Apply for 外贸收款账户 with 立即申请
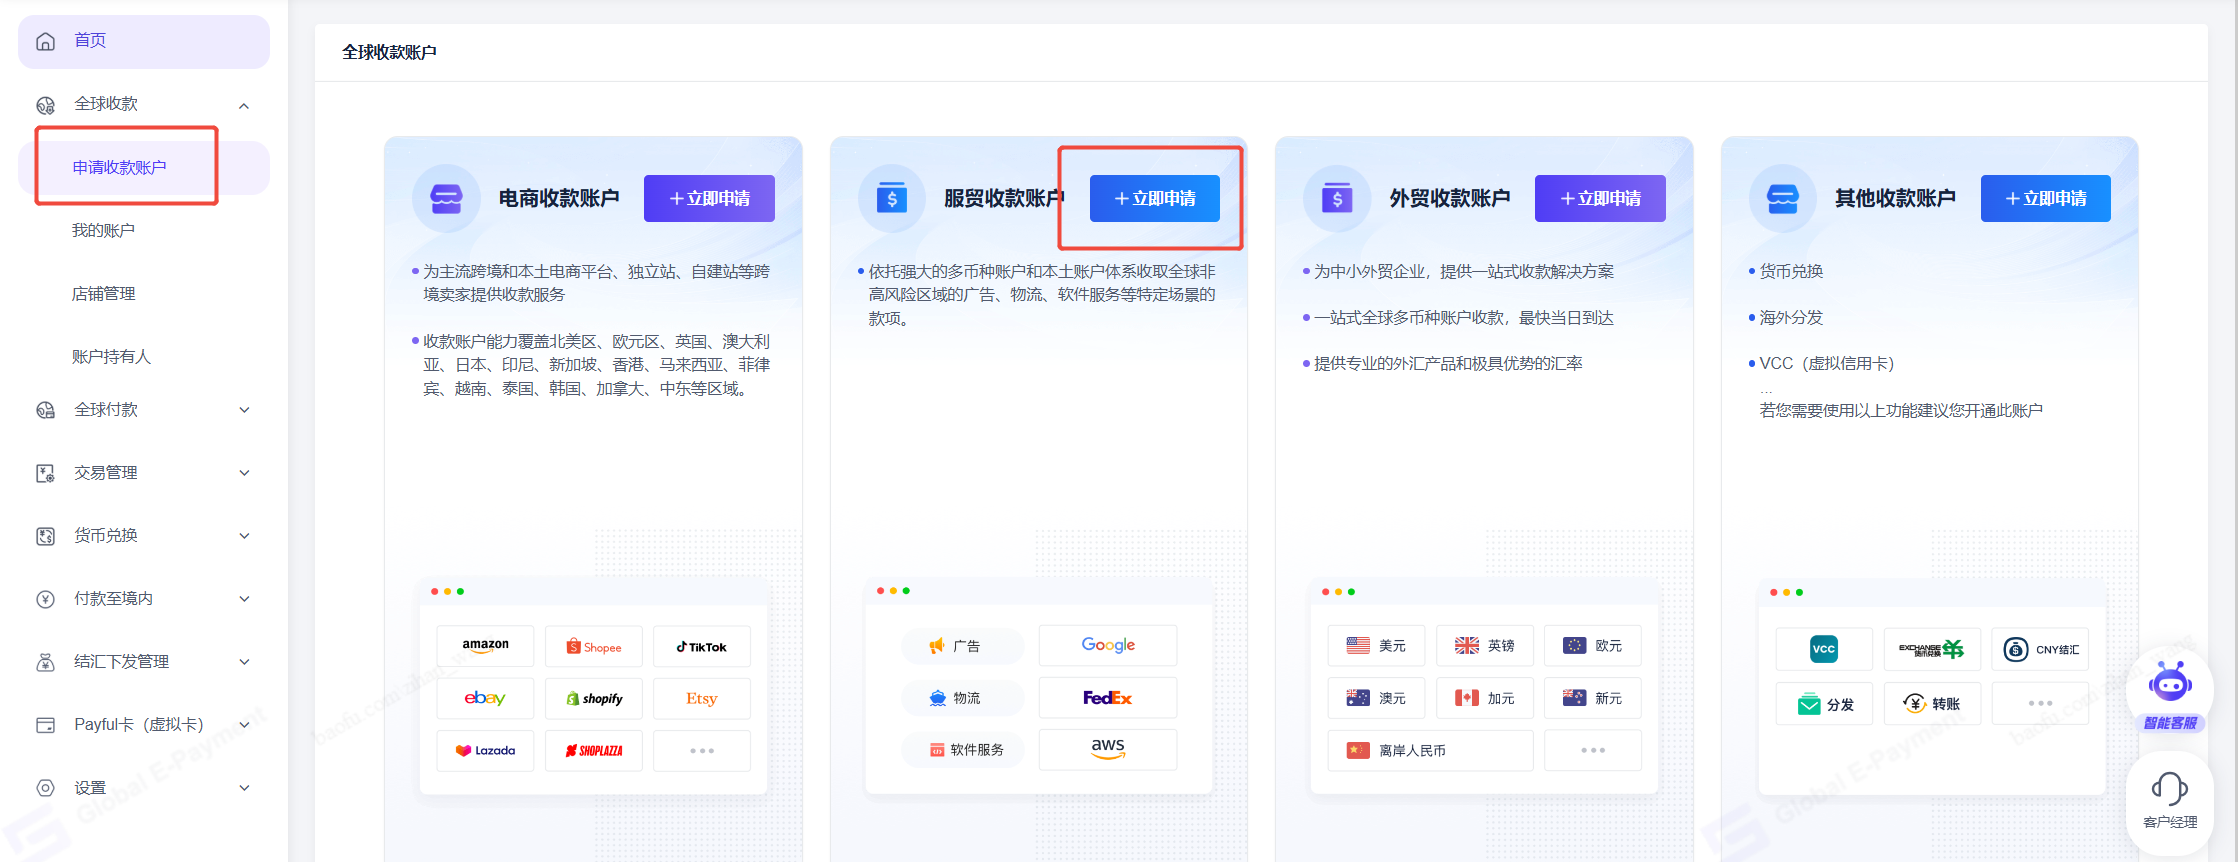Image resolution: width=2238 pixels, height=862 pixels. click(x=1600, y=198)
